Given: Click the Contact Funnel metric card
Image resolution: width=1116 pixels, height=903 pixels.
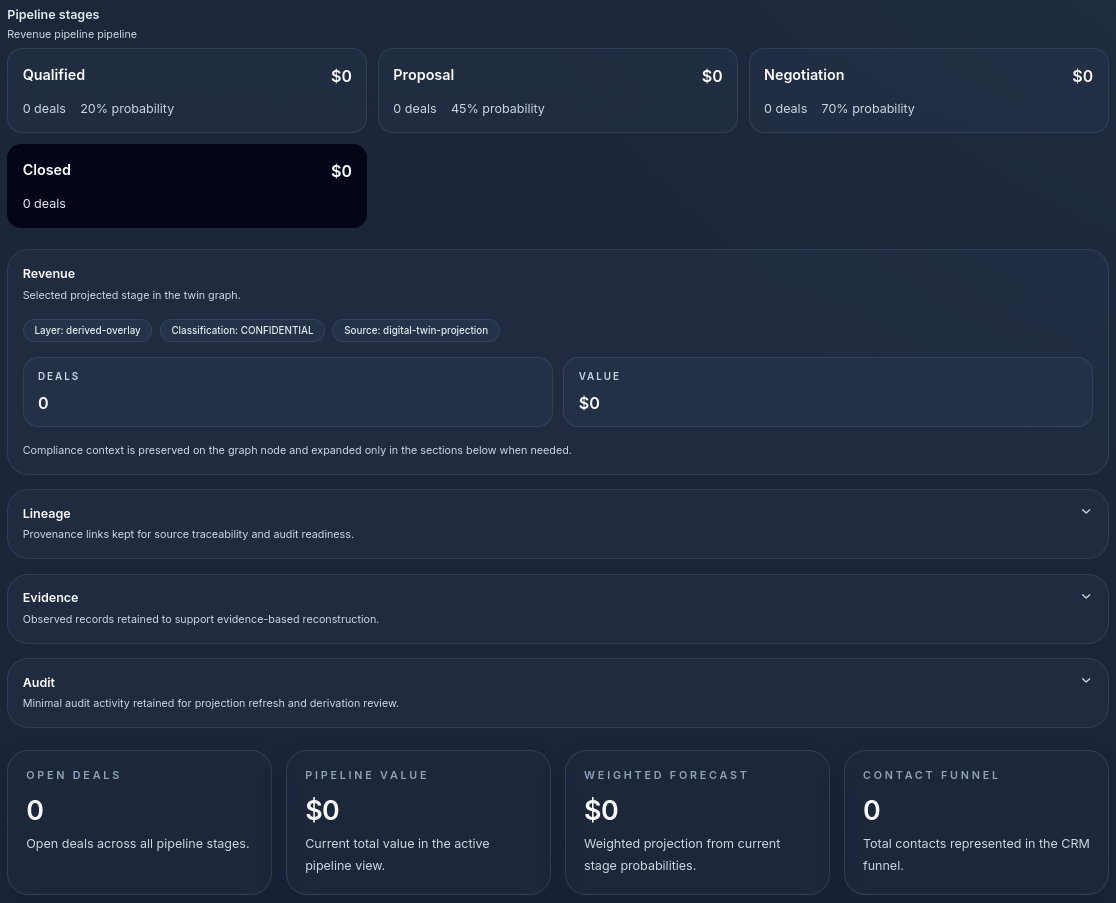Looking at the screenshot, I should [976, 822].
